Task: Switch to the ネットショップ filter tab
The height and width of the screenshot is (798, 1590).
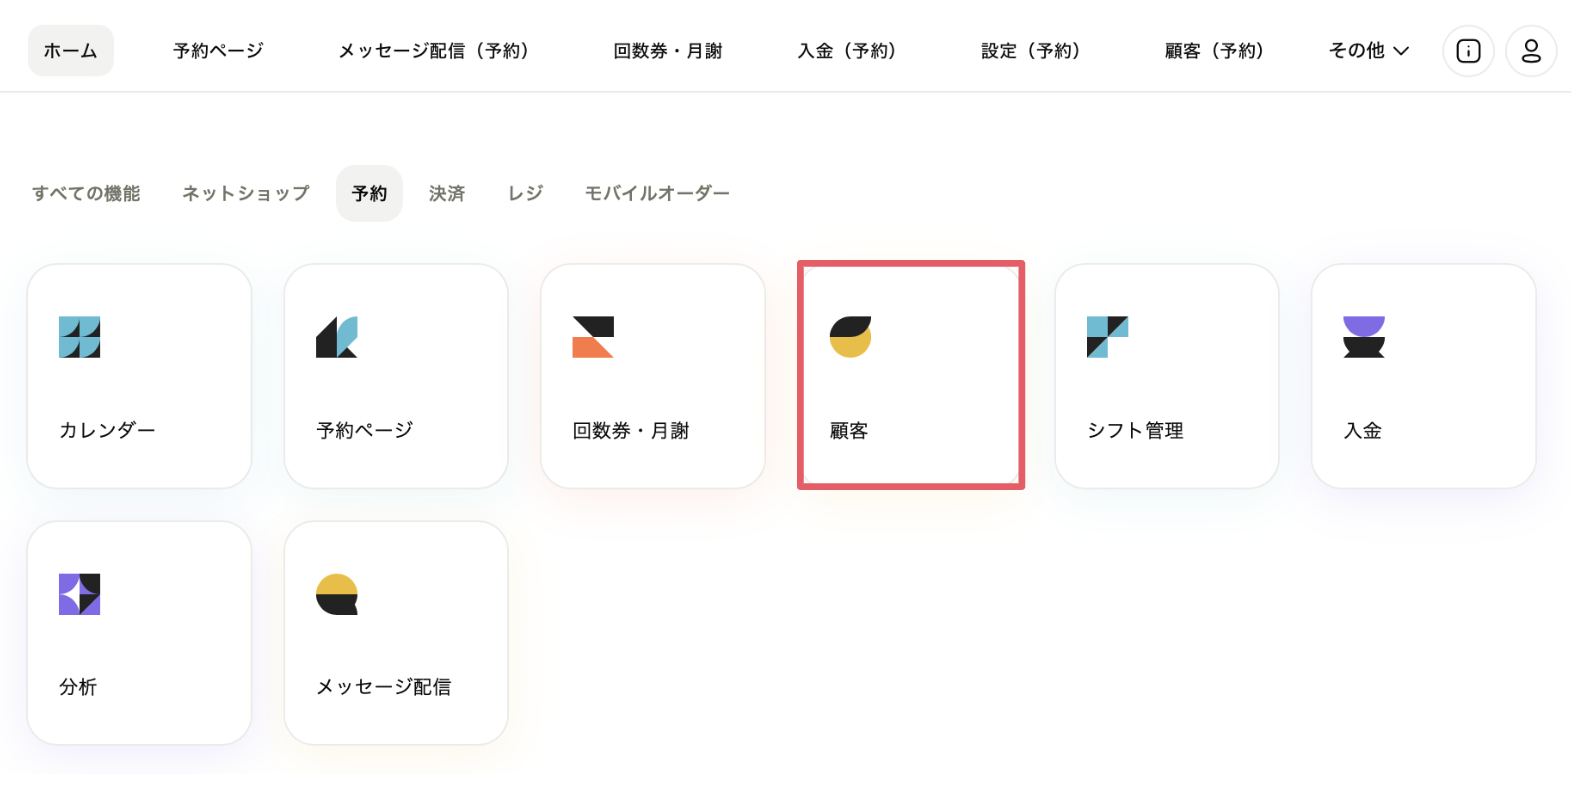Action: pyautogui.click(x=246, y=194)
